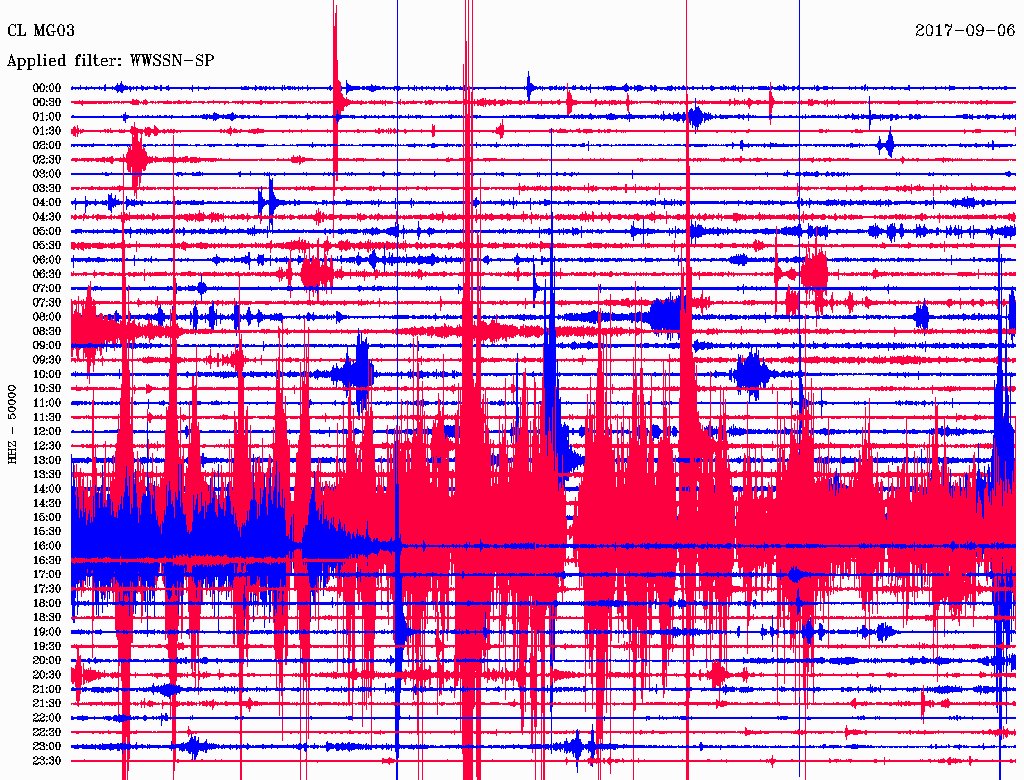
Task: Select the 23:00 time label
Action: click(47, 747)
